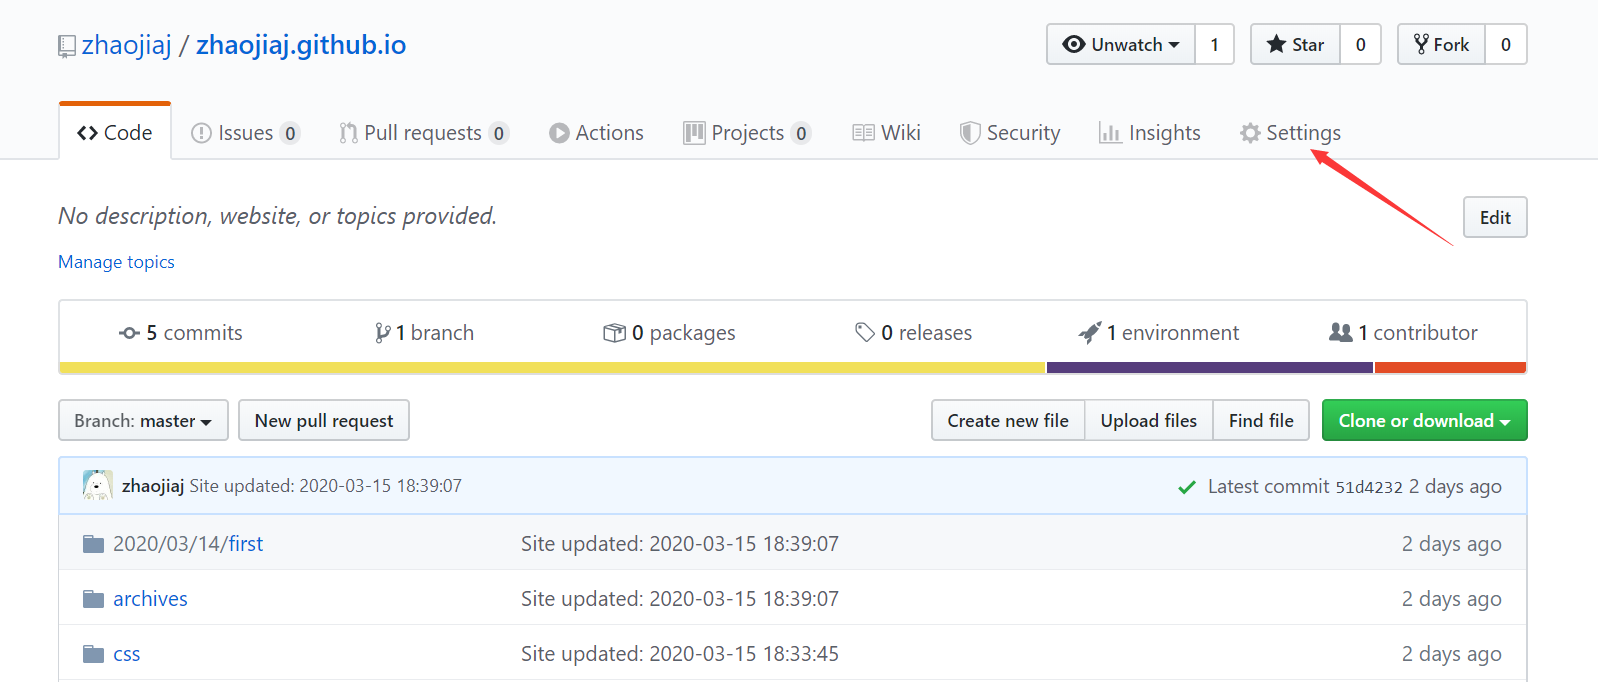Click the css folder icon
The image size is (1598, 682).
click(x=93, y=654)
